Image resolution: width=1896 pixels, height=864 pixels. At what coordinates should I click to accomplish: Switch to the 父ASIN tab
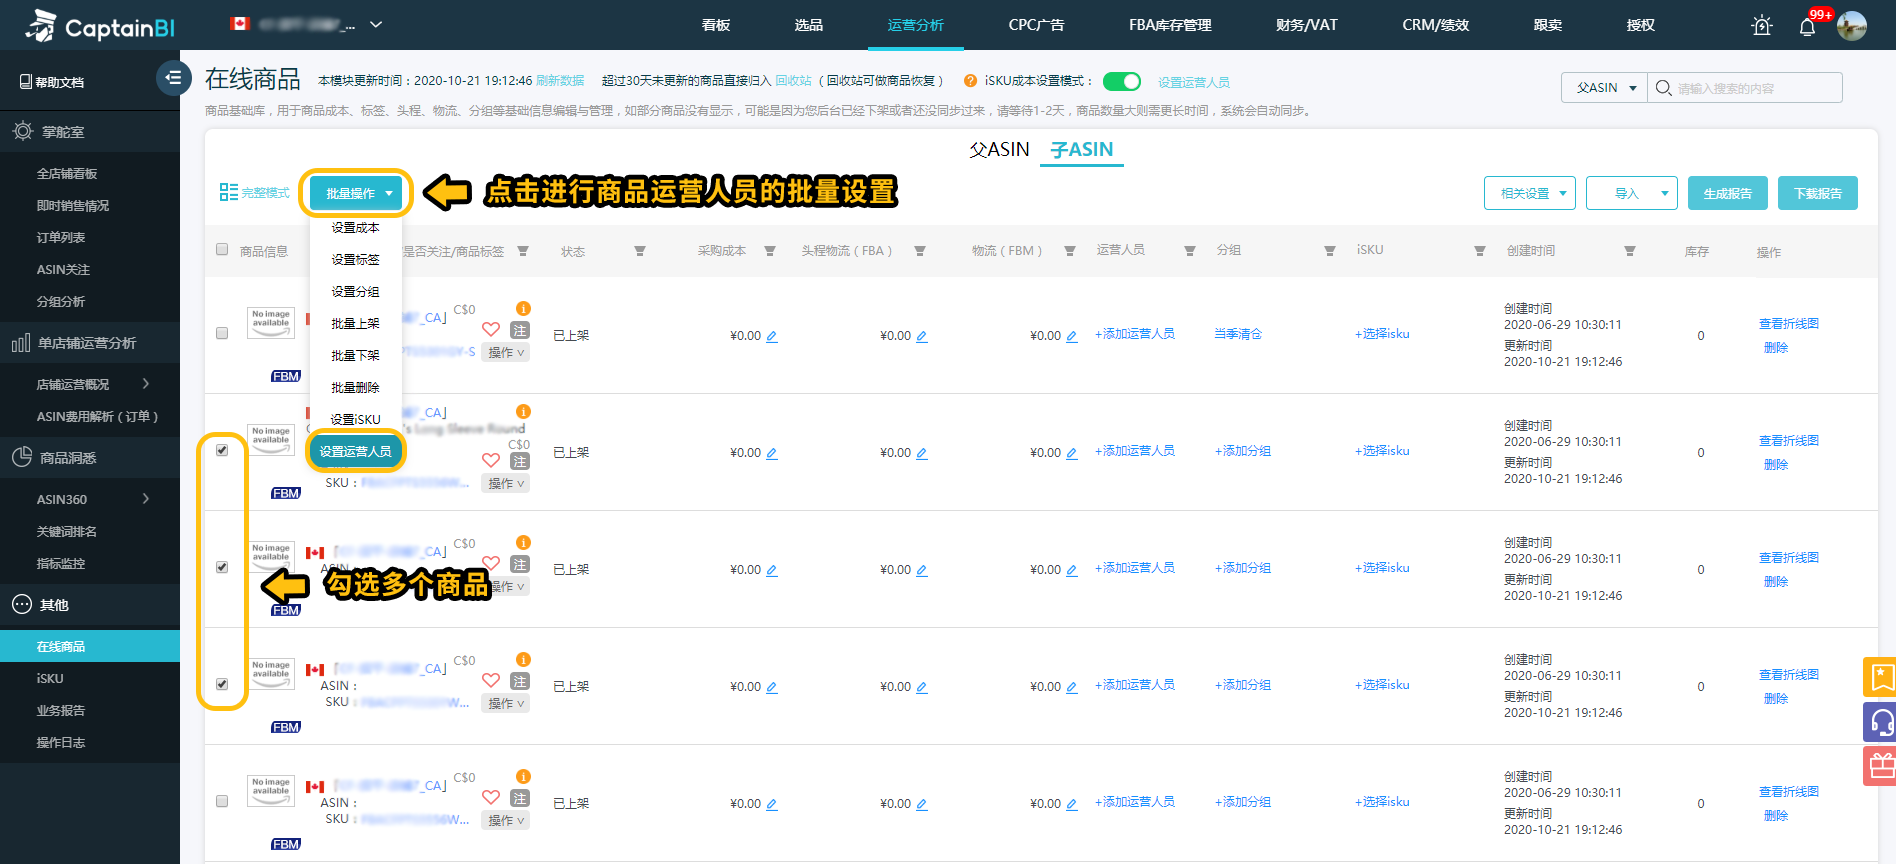coord(999,149)
